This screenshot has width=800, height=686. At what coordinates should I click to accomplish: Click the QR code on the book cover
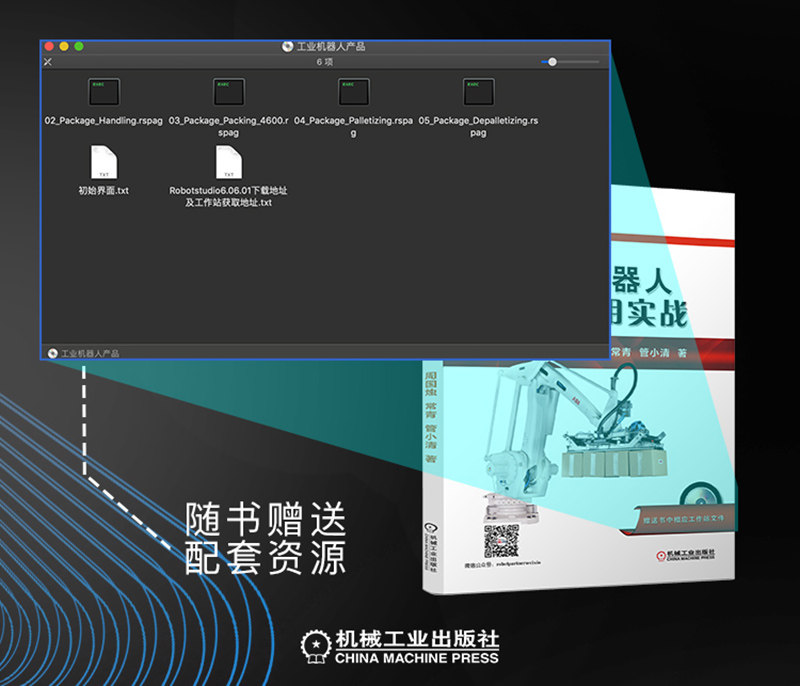pyautogui.click(x=502, y=541)
